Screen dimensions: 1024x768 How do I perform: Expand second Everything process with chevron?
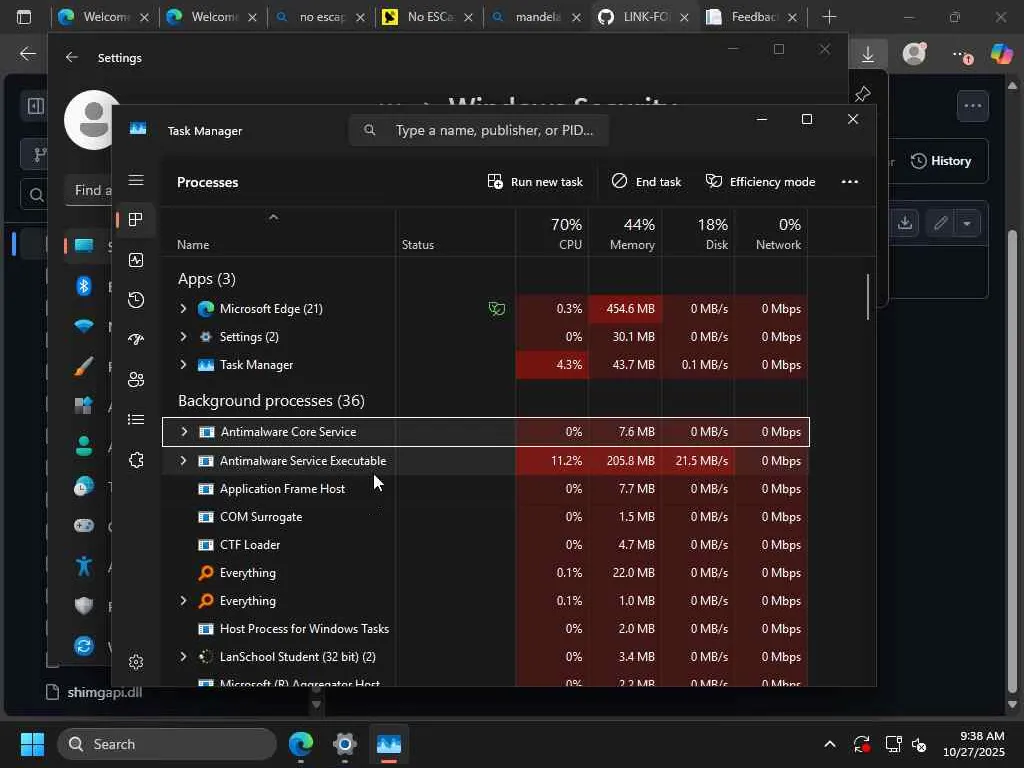tap(184, 600)
